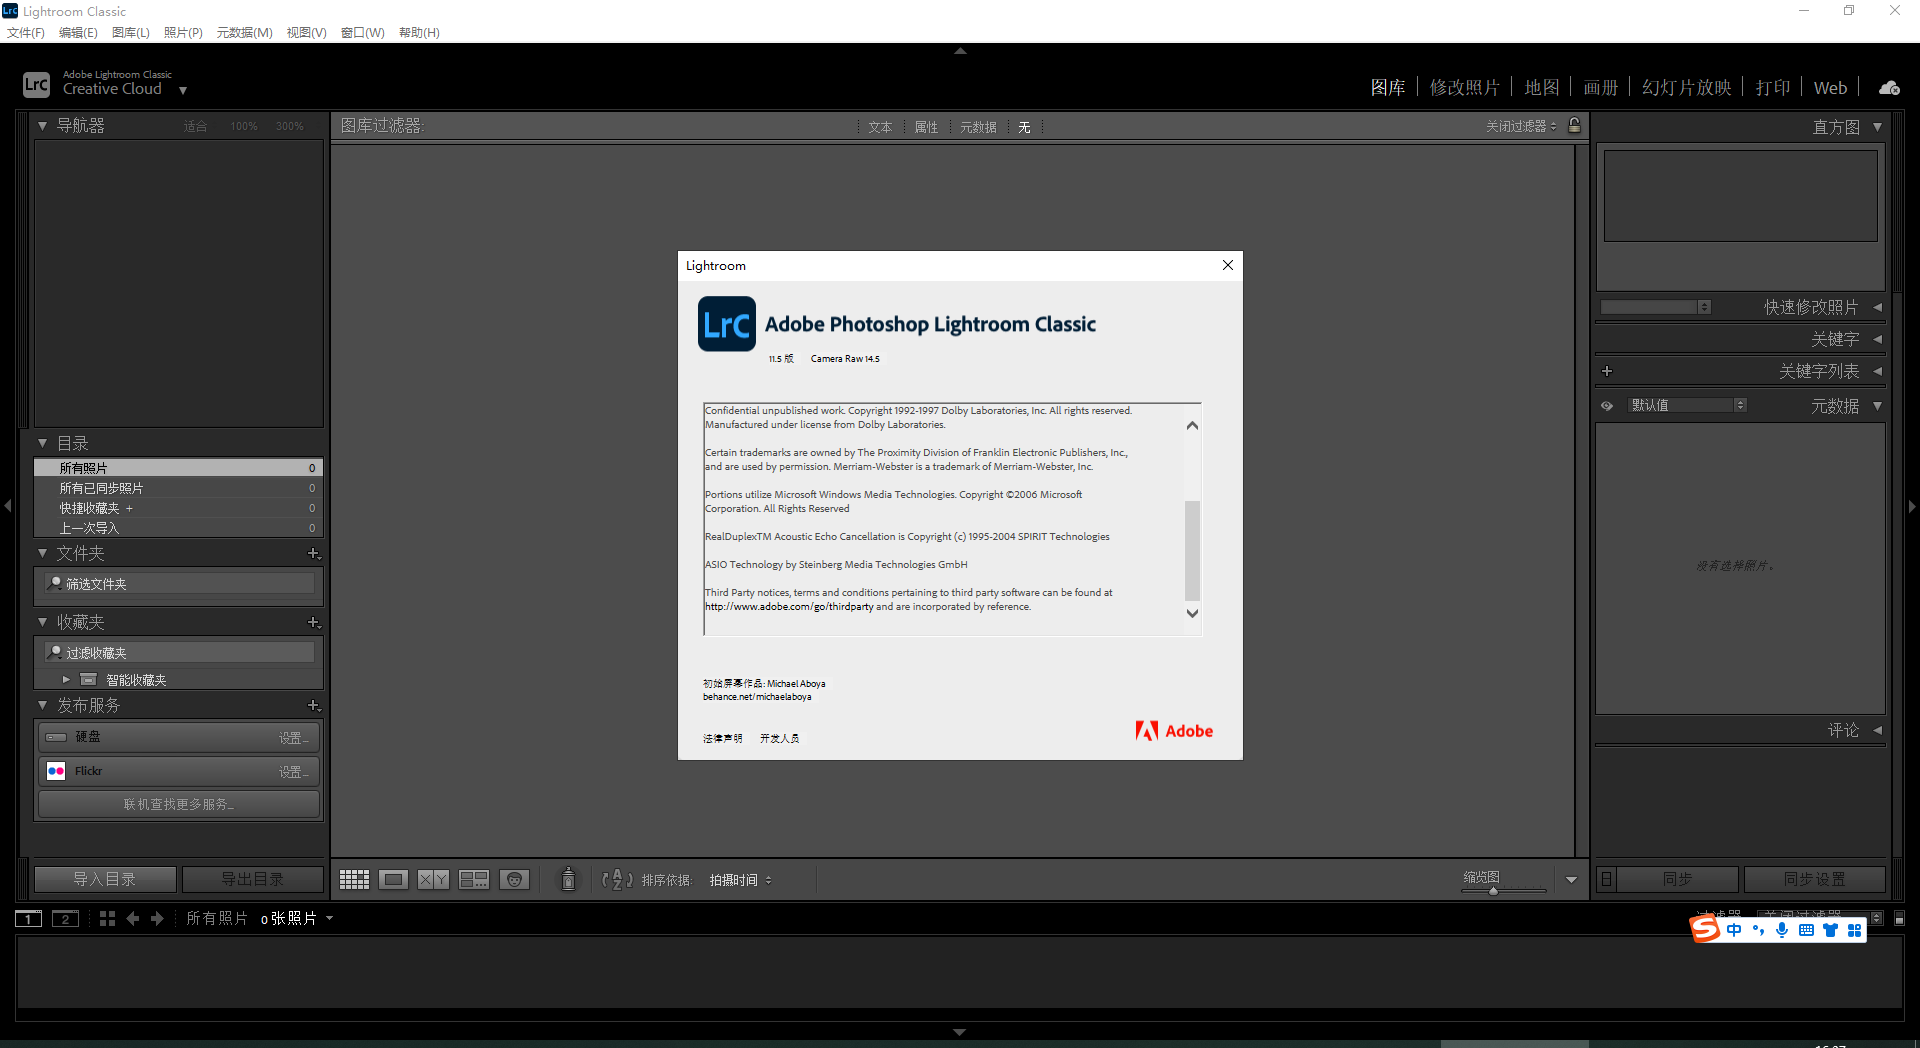
Task: Expand the 智能收藏夹 collection tree
Action: 66,679
